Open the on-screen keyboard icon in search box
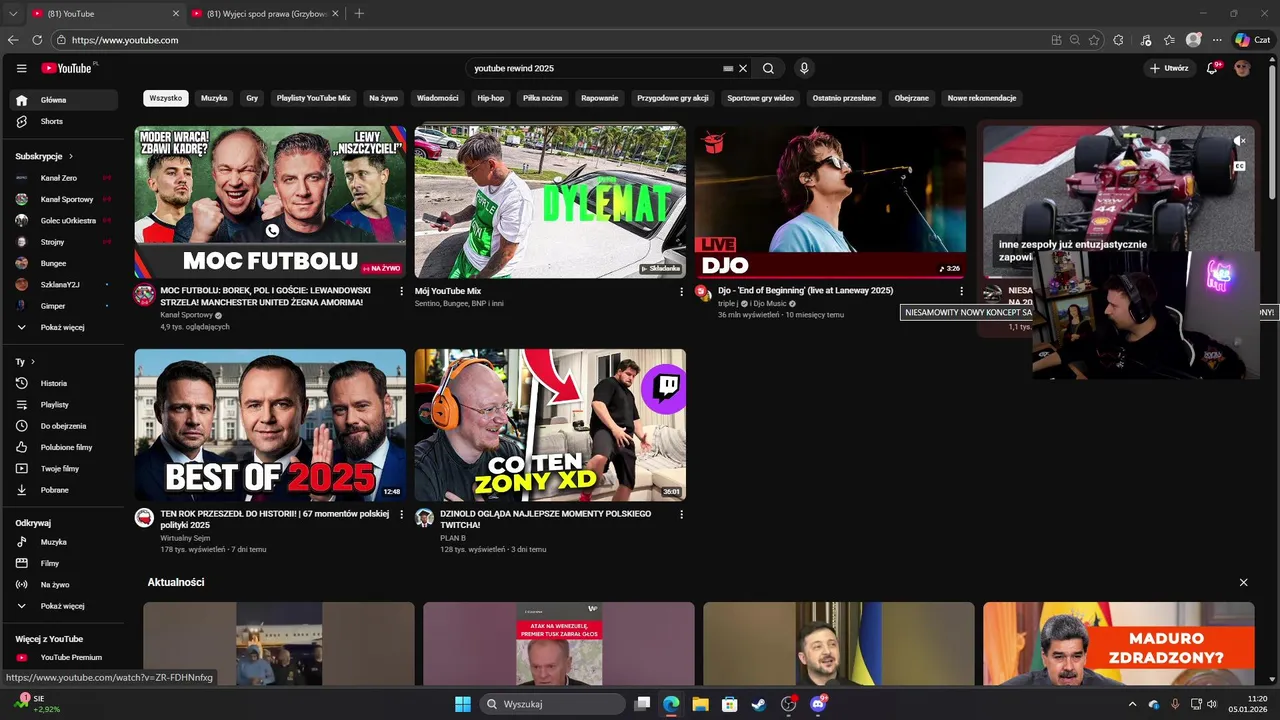 [728, 68]
